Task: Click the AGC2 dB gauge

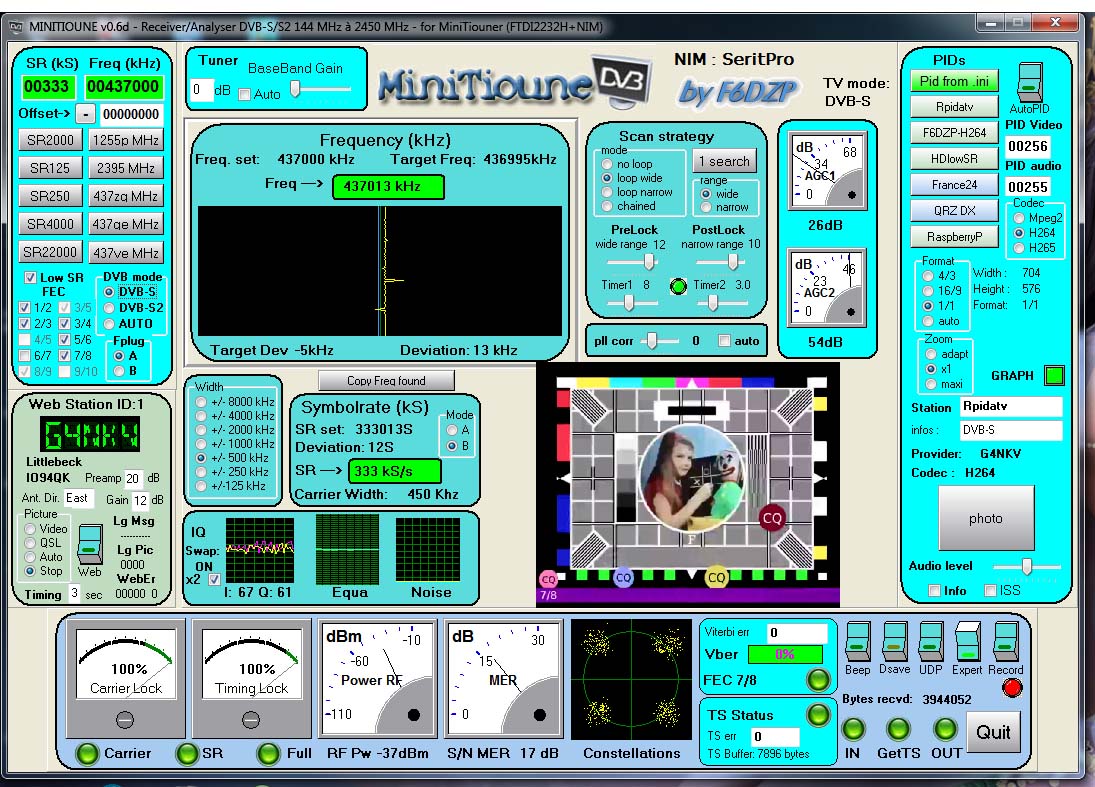Action: (x=827, y=287)
